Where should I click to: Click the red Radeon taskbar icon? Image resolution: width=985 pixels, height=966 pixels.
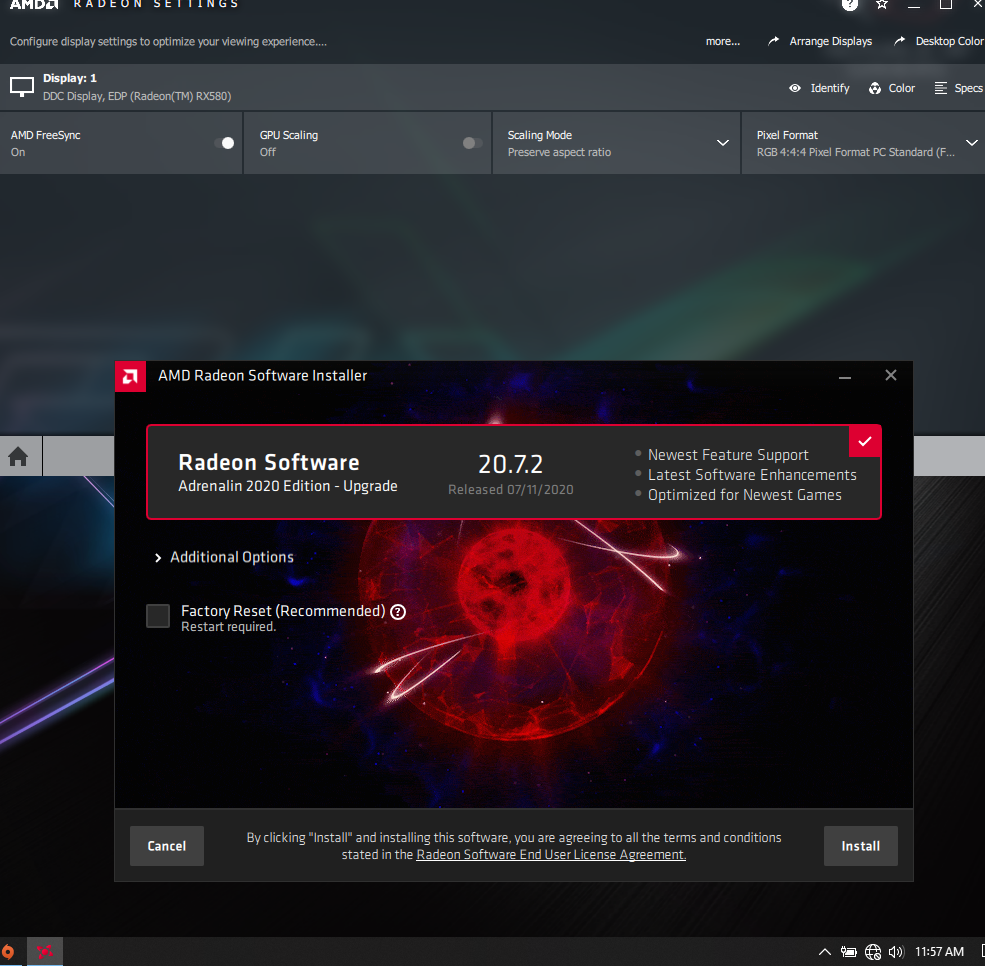click(45, 952)
